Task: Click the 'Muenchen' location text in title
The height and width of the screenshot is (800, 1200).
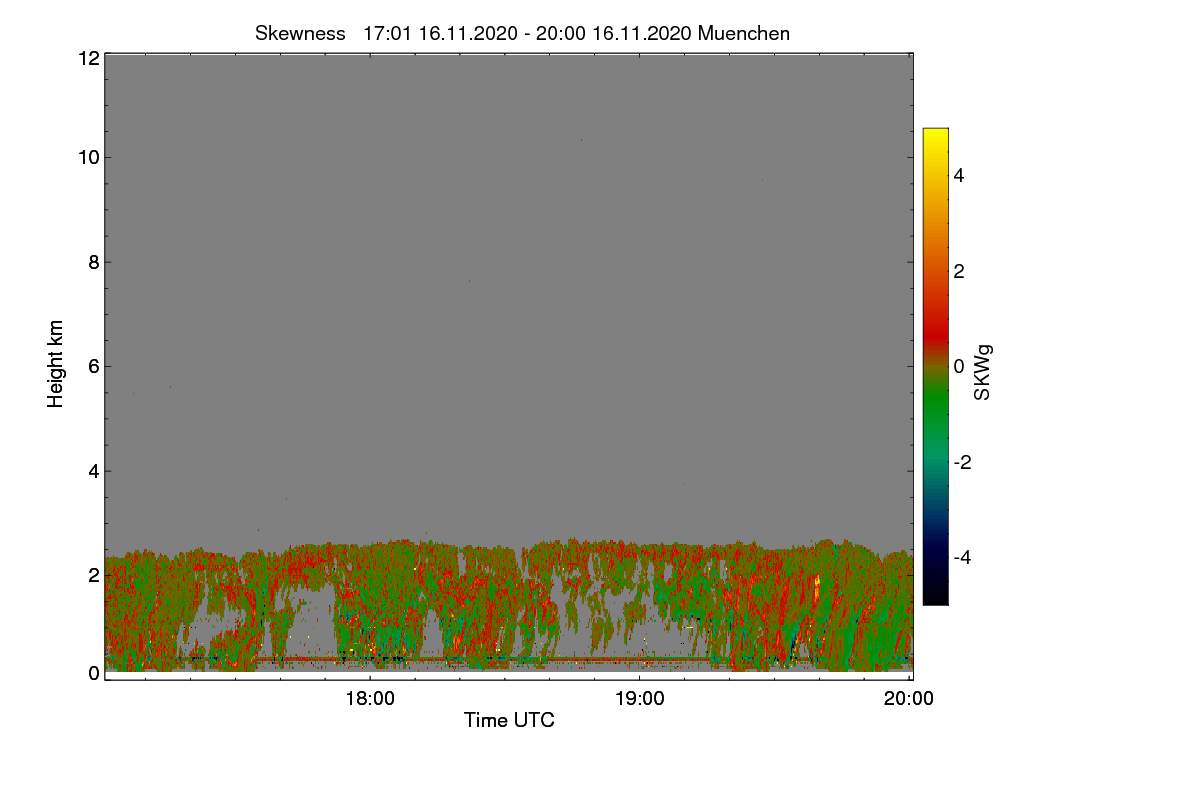Action: point(743,33)
